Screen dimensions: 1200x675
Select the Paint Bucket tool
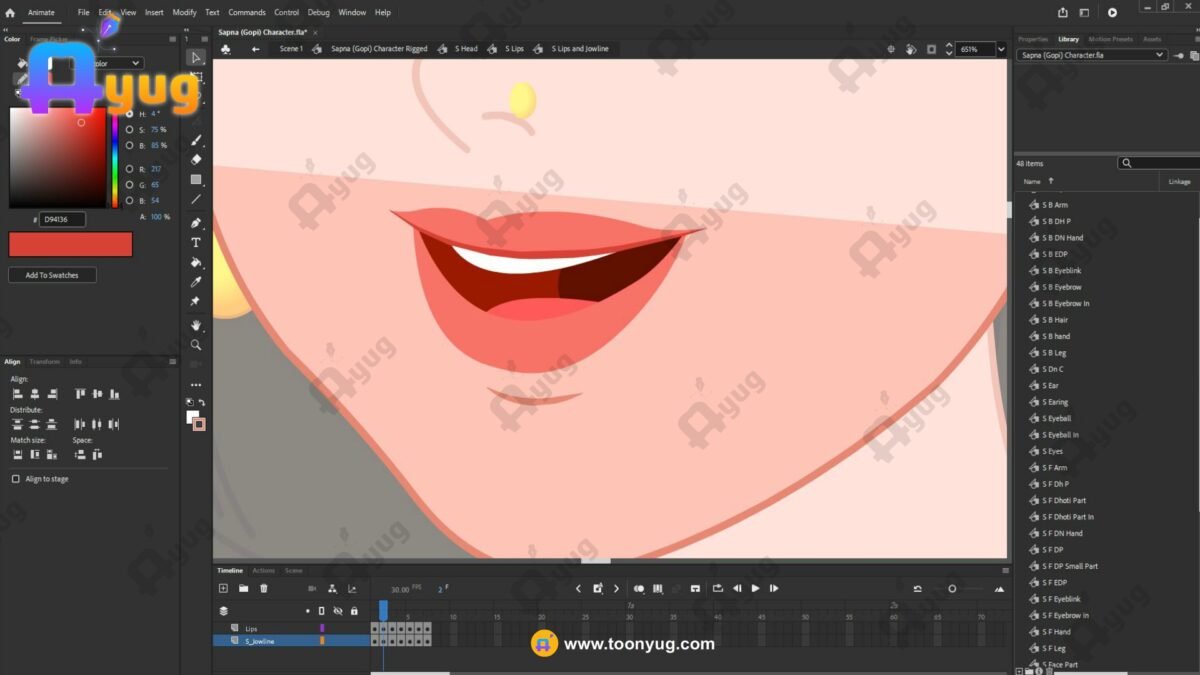196,262
